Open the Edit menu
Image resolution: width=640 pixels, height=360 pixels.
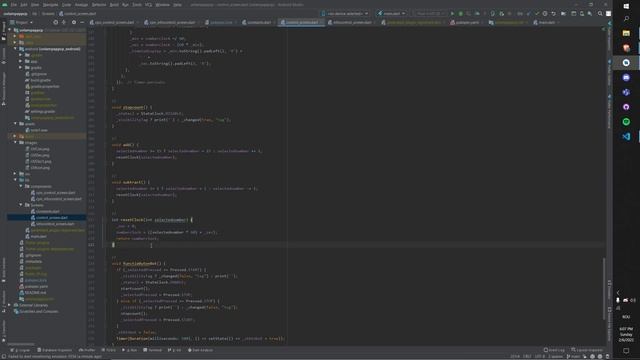[x=24, y=4]
